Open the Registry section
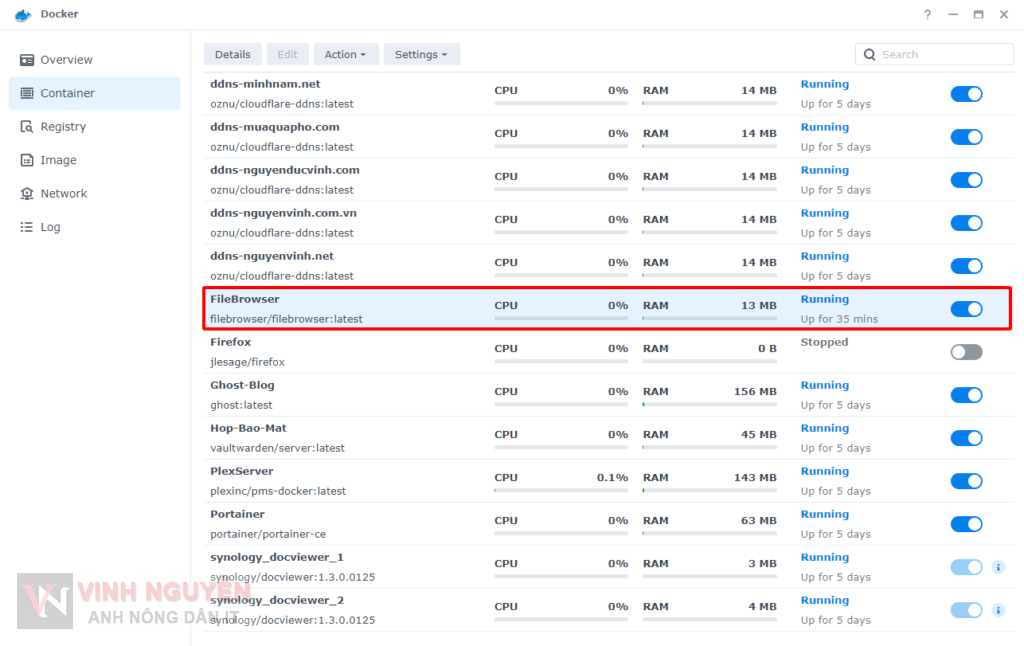The image size is (1024, 646). pyautogui.click(x=63, y=126)
